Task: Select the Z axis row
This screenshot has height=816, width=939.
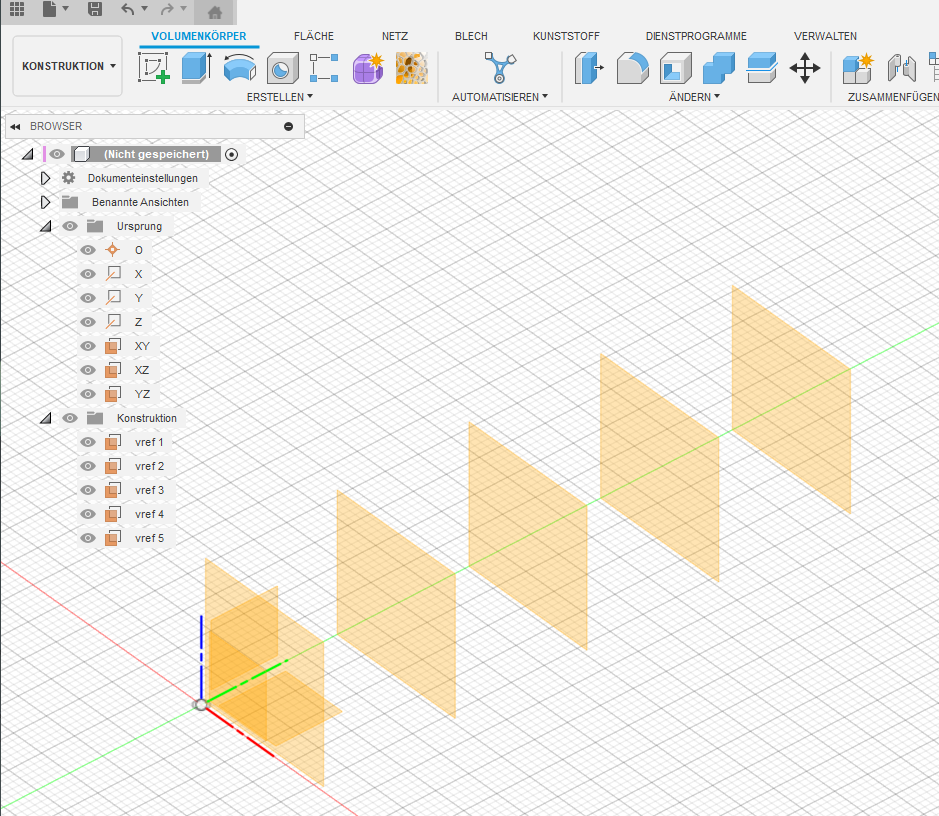Action: [114, 321]
